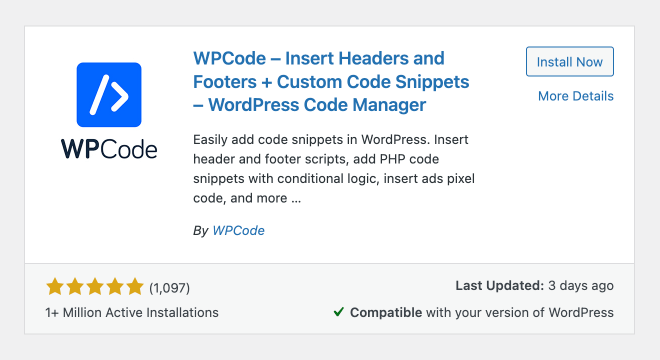660x360 pixels.
Task: Click the fourth gold rating star
Action: click(x=114, y=287)
